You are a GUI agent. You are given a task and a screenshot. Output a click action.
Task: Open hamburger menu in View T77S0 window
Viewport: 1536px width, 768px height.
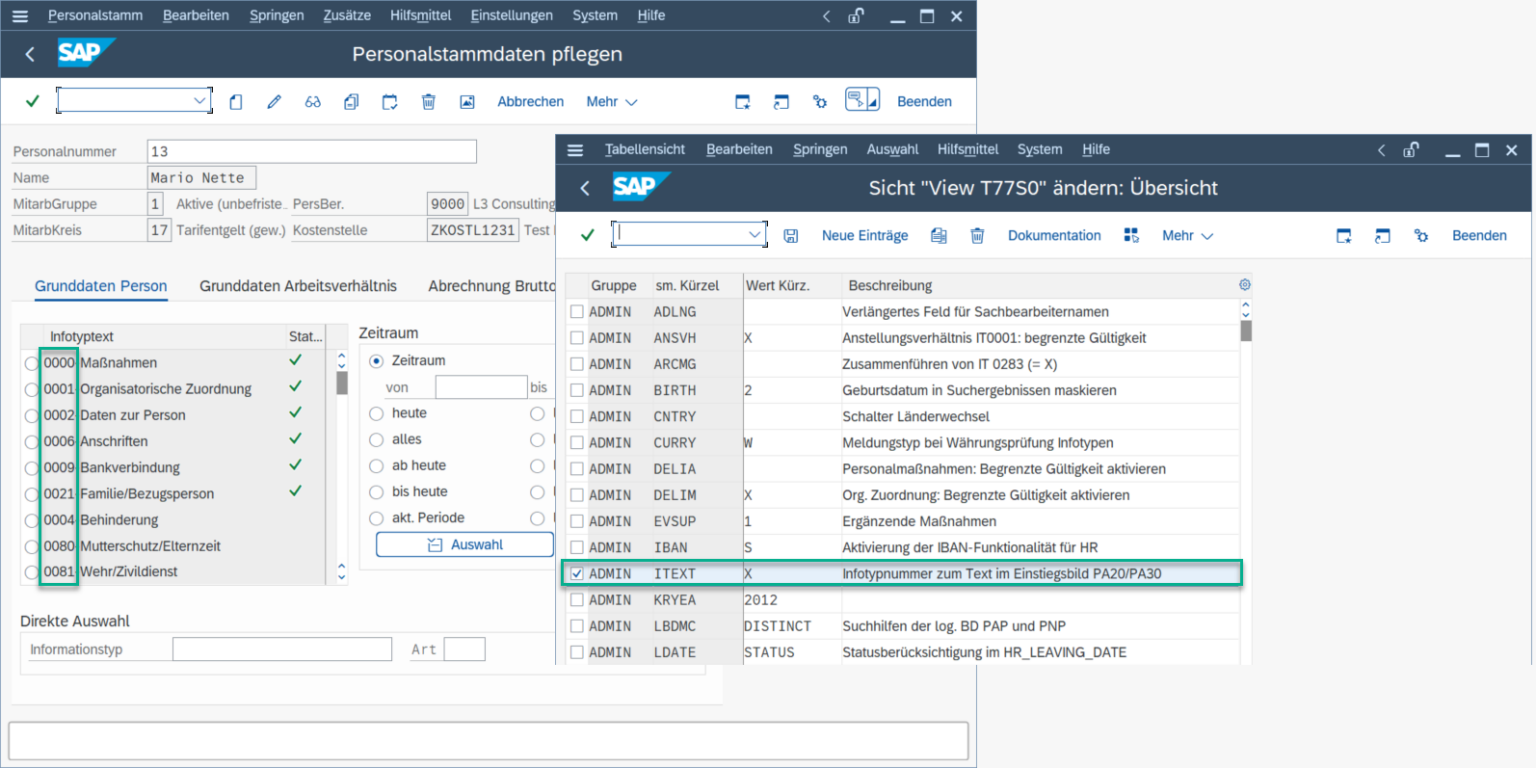575,150
